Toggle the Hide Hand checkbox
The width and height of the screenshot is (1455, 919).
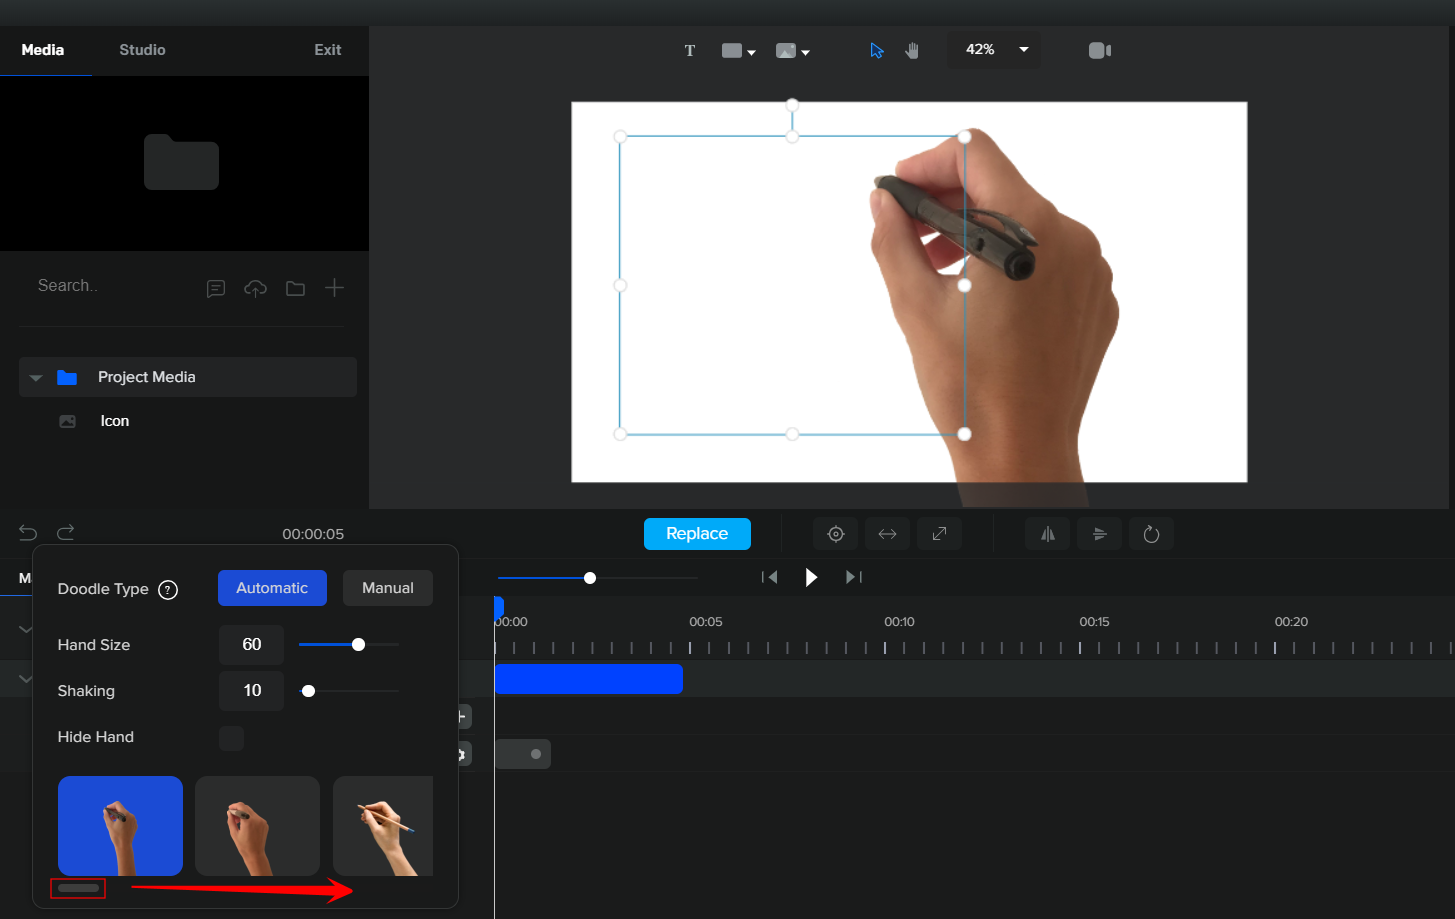click(x=231, y=738)
